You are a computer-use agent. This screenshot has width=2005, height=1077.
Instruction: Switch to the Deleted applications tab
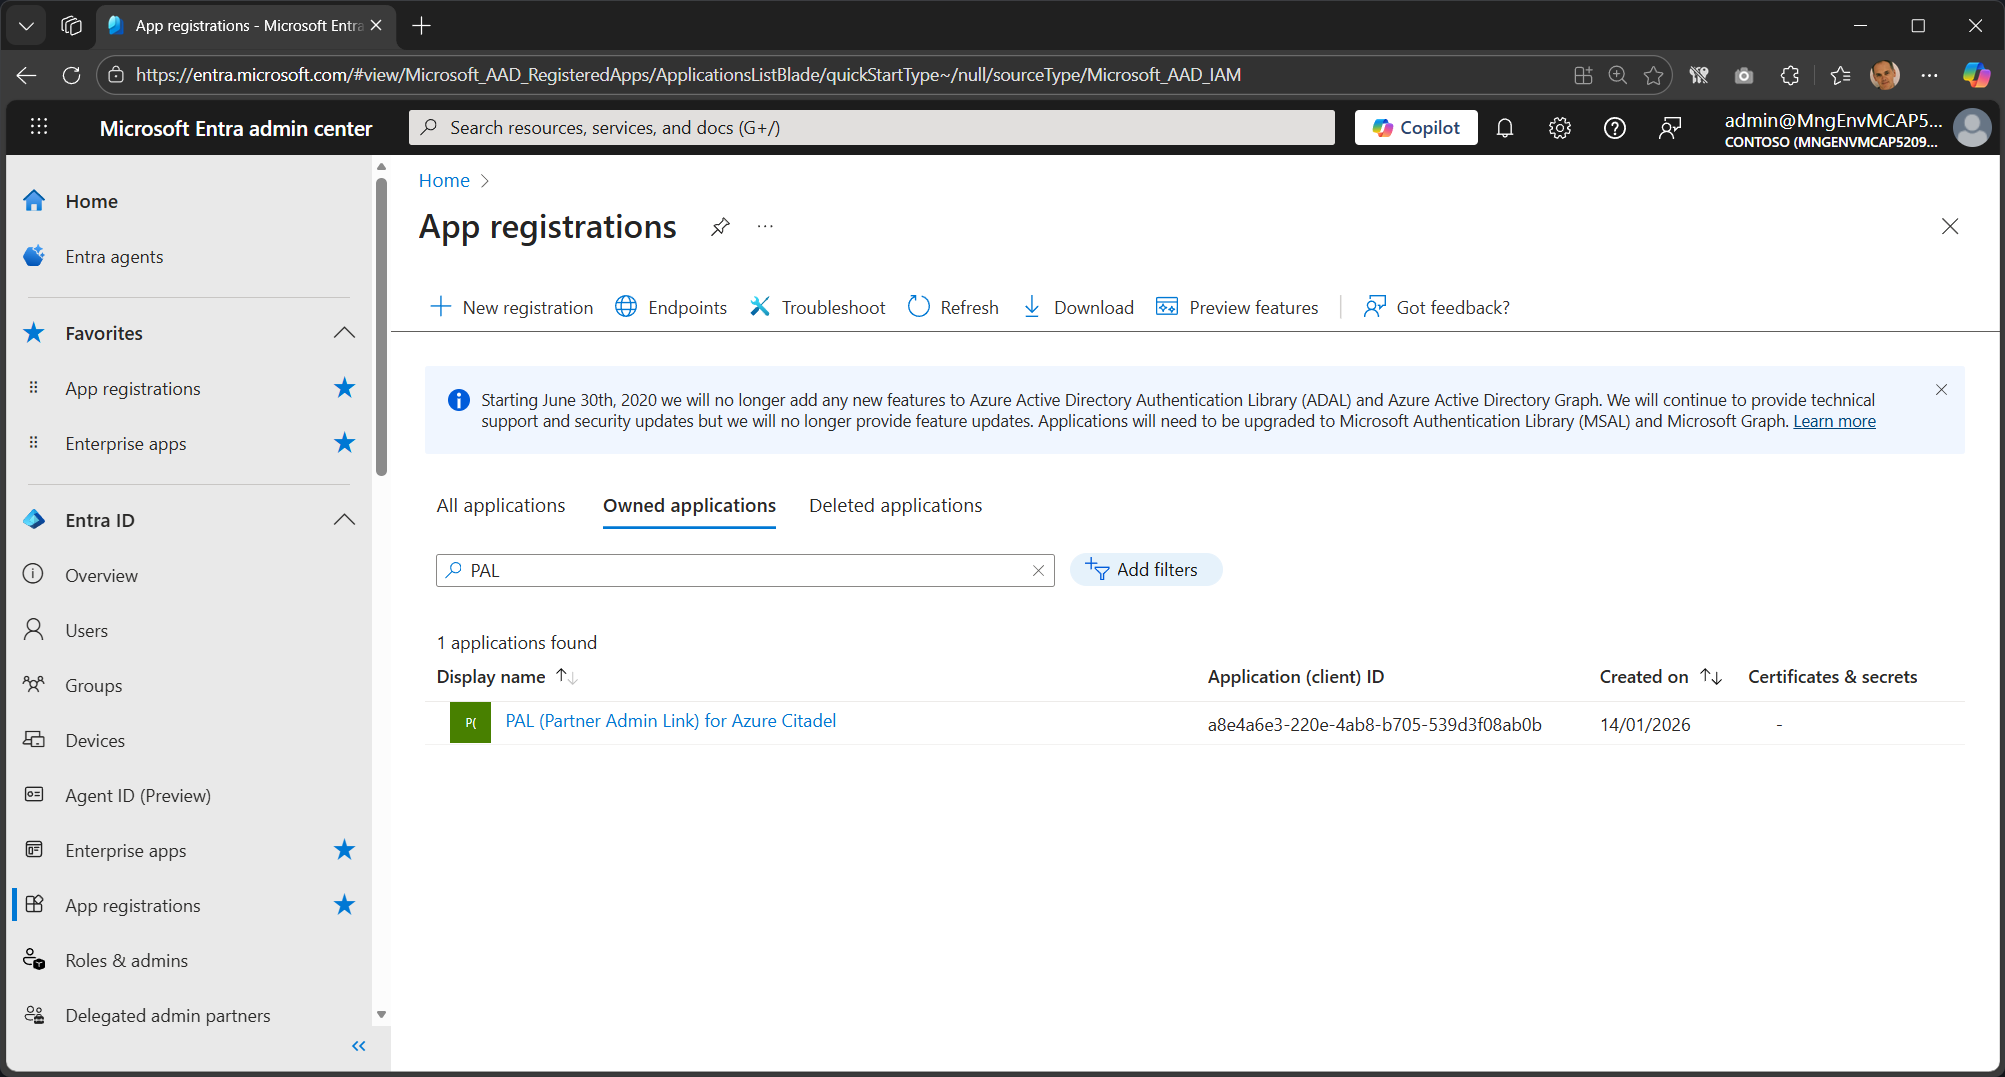point(894,505)
